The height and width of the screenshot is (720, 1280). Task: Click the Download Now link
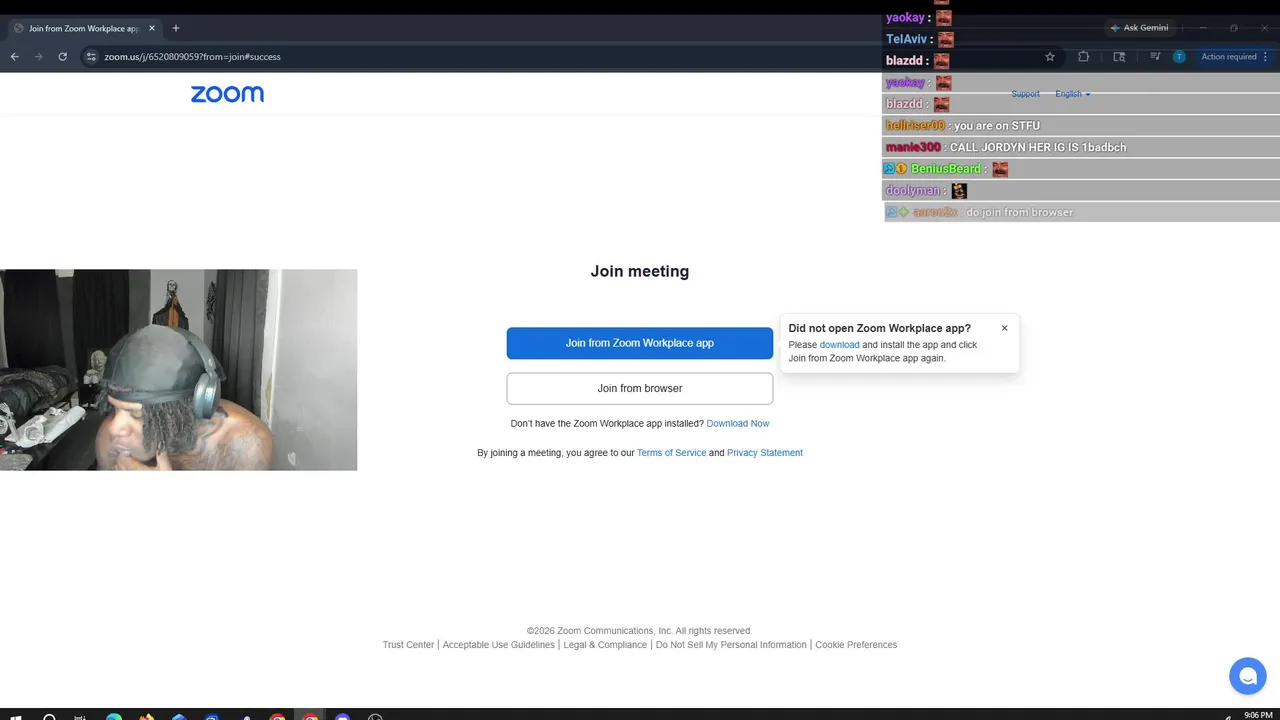[x=738, y=424]
